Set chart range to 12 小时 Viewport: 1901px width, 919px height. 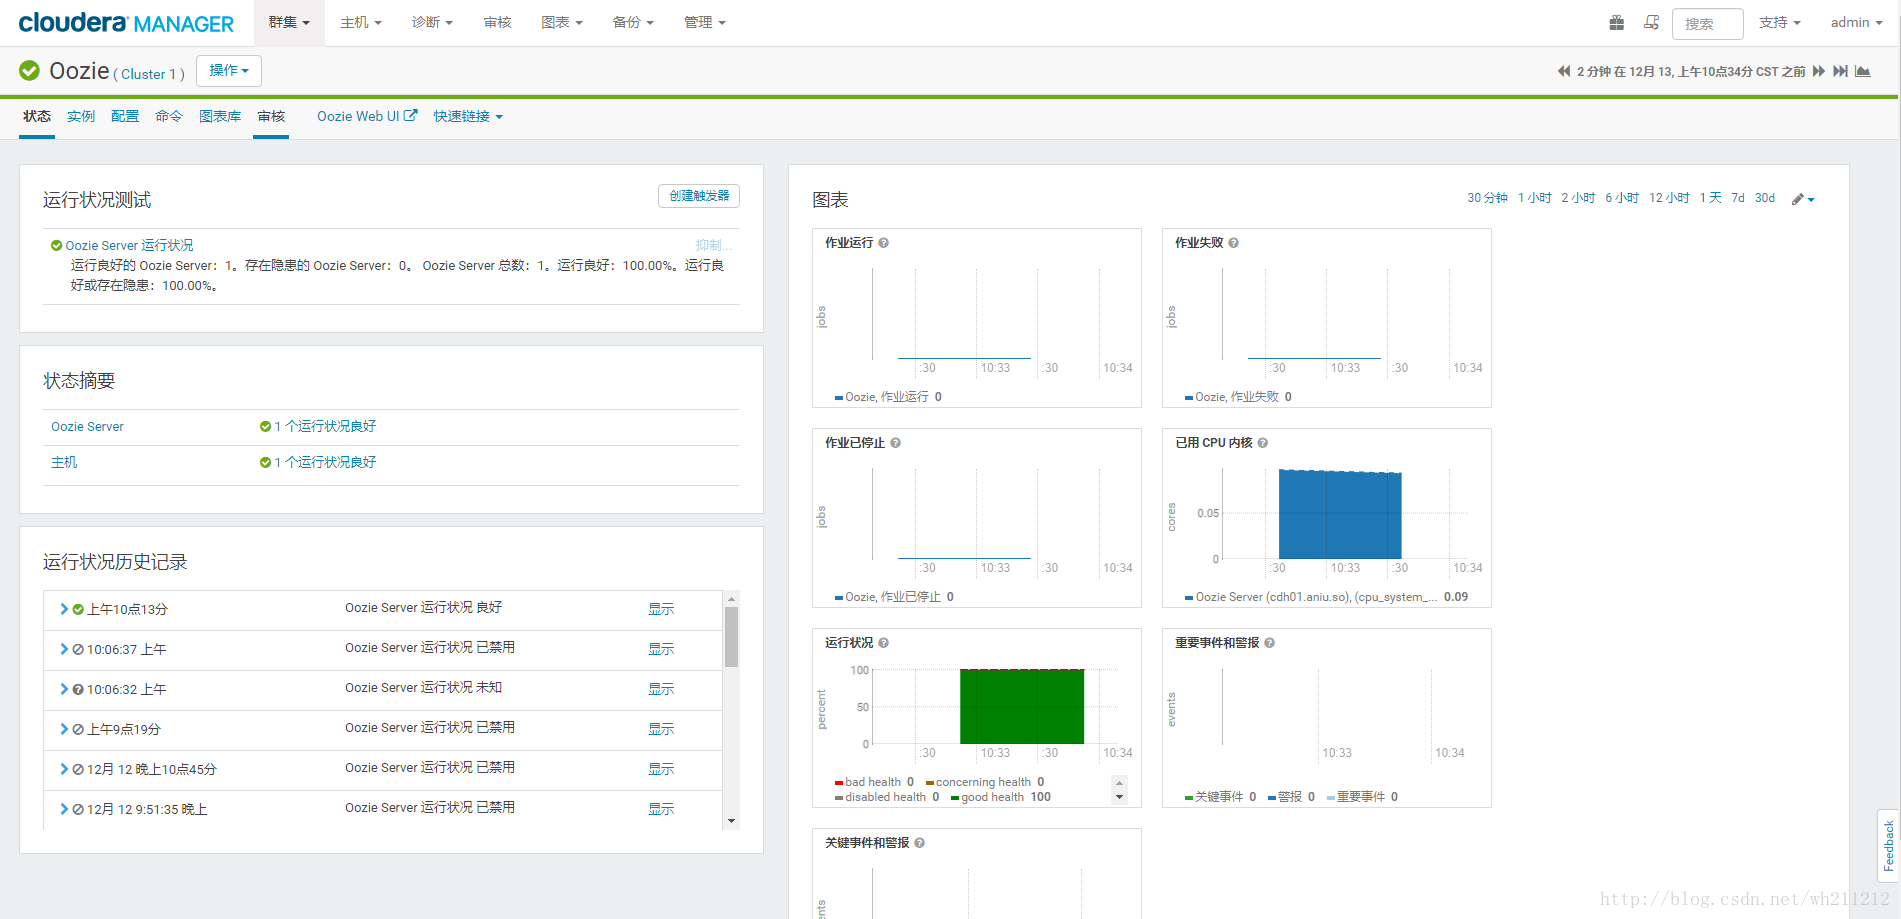coord(1669,198)
